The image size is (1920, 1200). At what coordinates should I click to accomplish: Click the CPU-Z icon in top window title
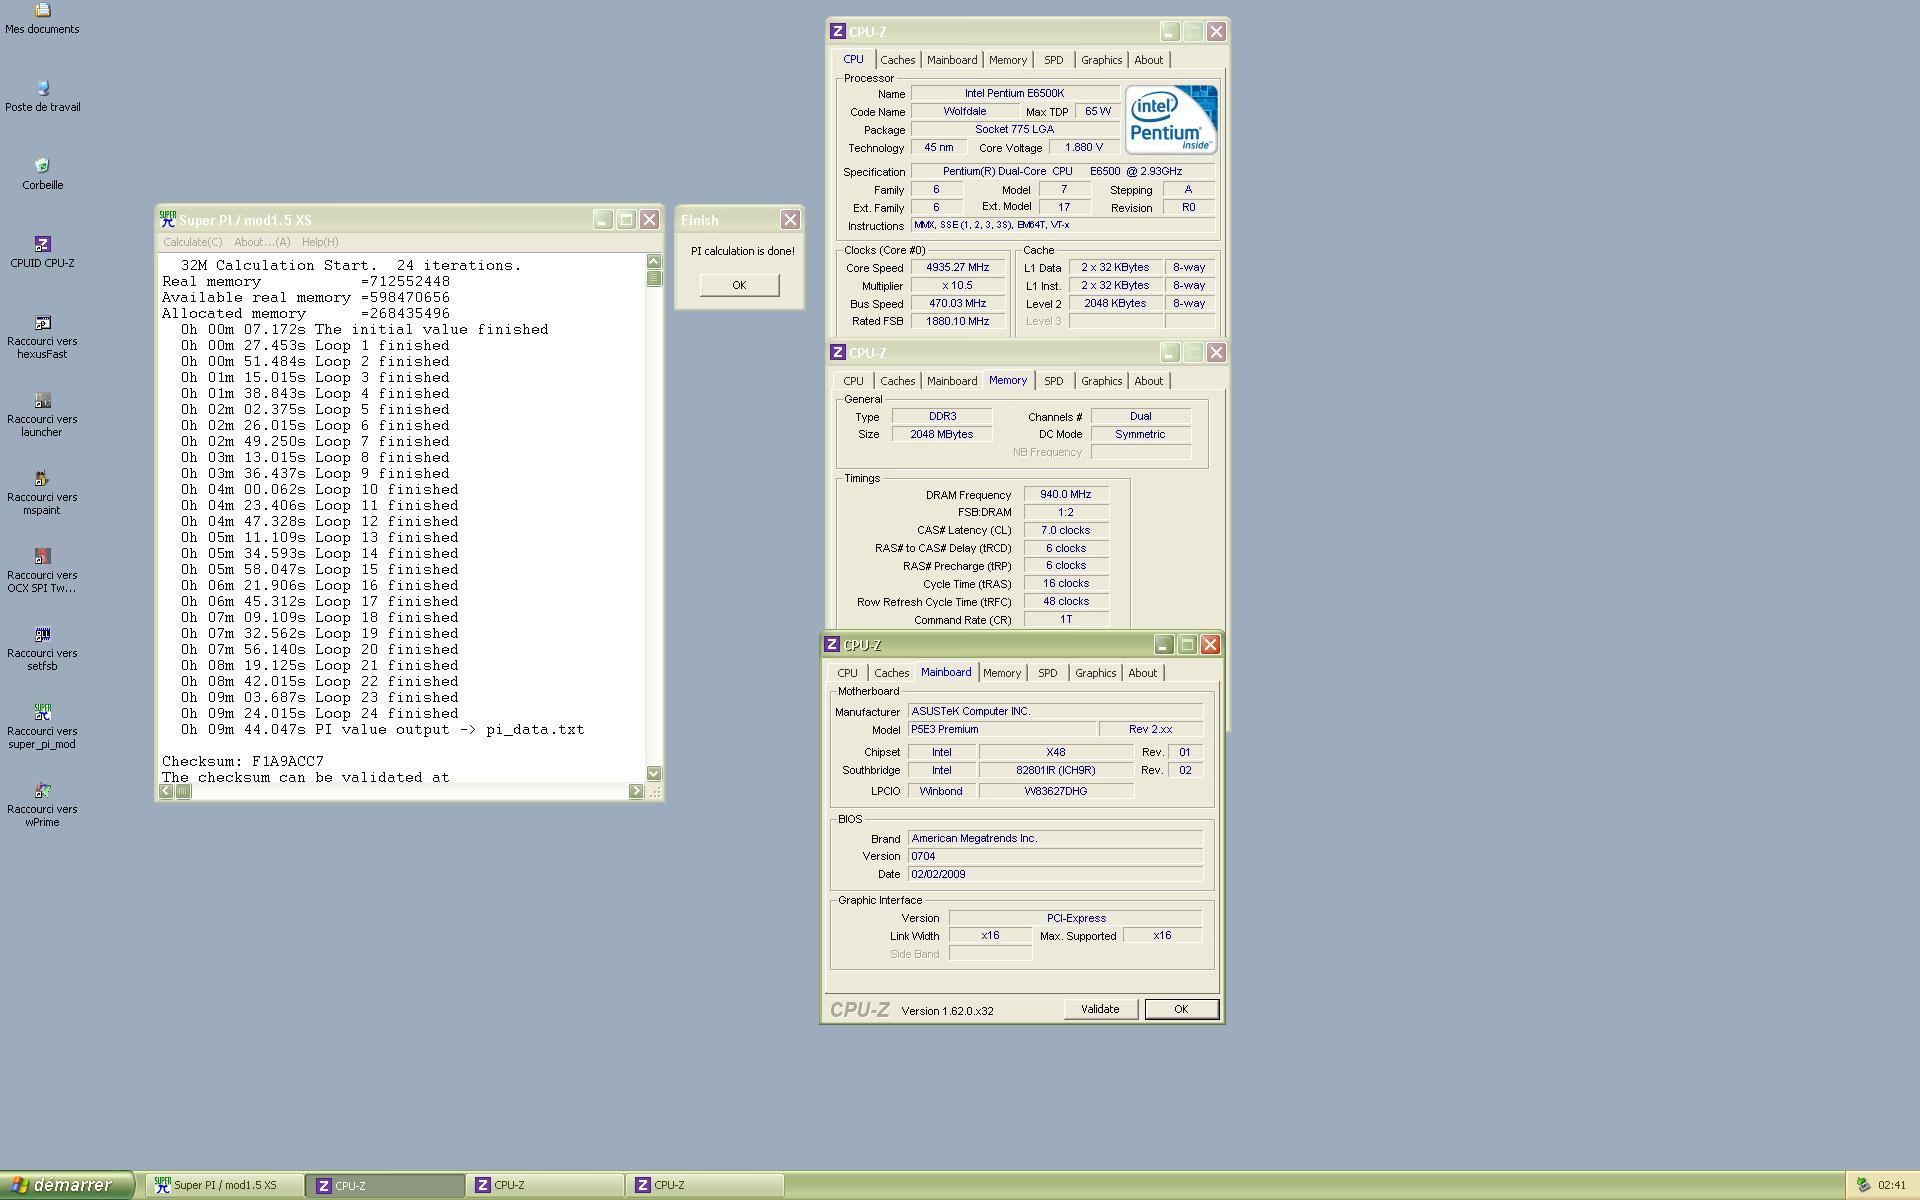pos(838,32)
